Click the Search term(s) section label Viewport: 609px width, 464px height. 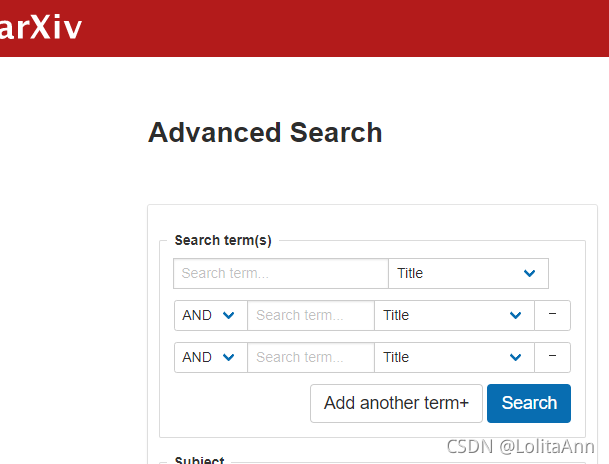click(223, 240)
